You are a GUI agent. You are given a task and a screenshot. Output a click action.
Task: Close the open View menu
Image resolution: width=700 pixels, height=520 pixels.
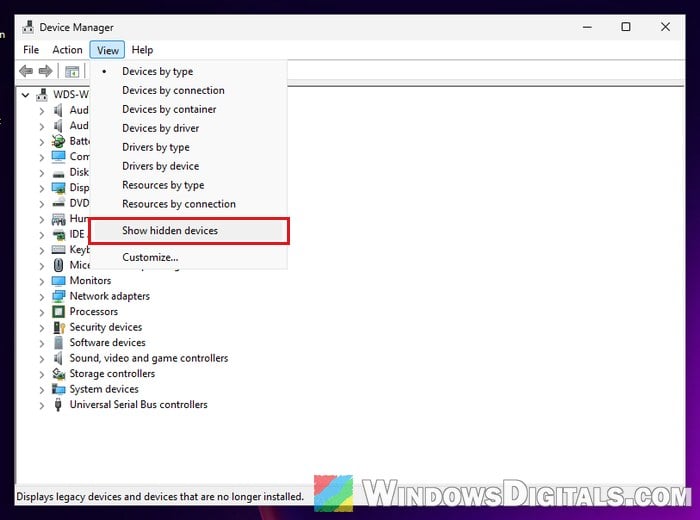point(108,50)
